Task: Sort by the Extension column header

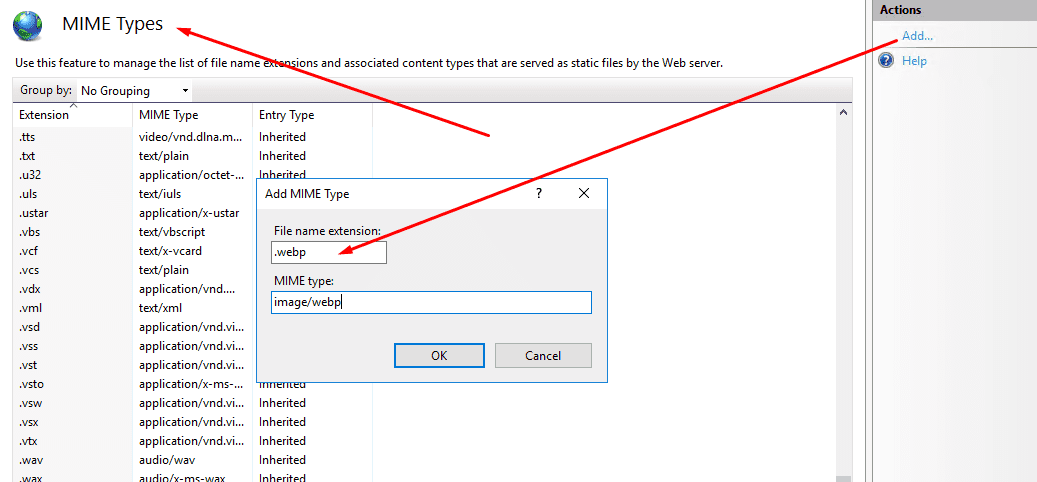Action: pyautogui.click(x=73, y=114)
